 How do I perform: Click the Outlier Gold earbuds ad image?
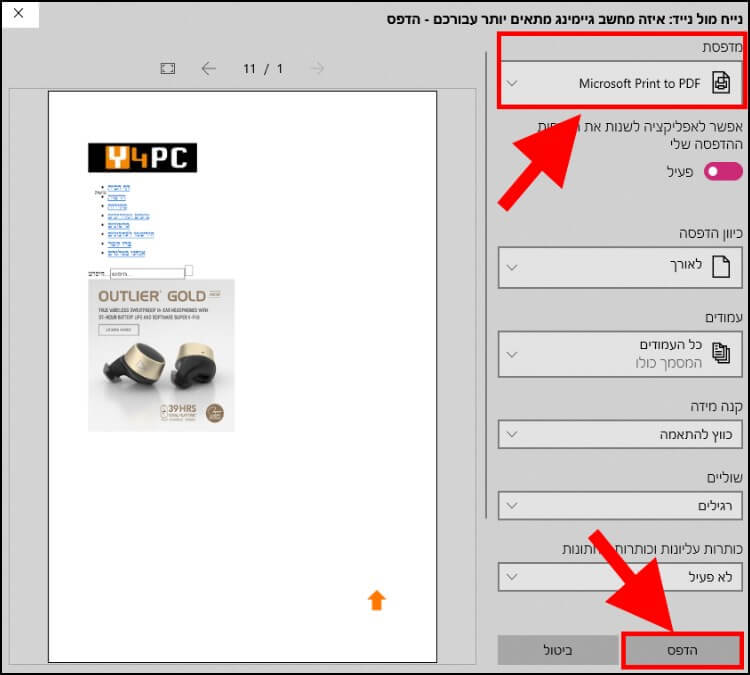click(x=161, y=355)
